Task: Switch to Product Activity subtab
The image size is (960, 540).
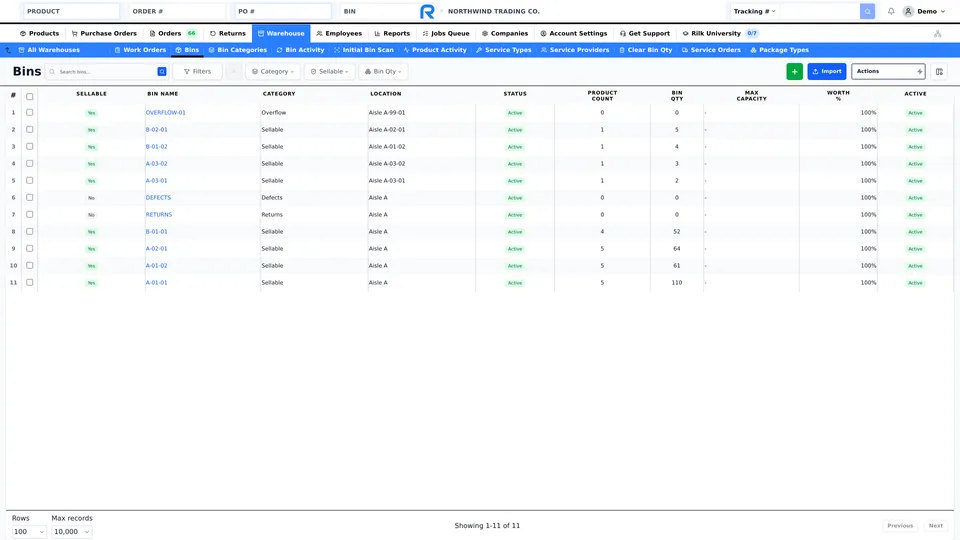Action: tap(435, 50)
